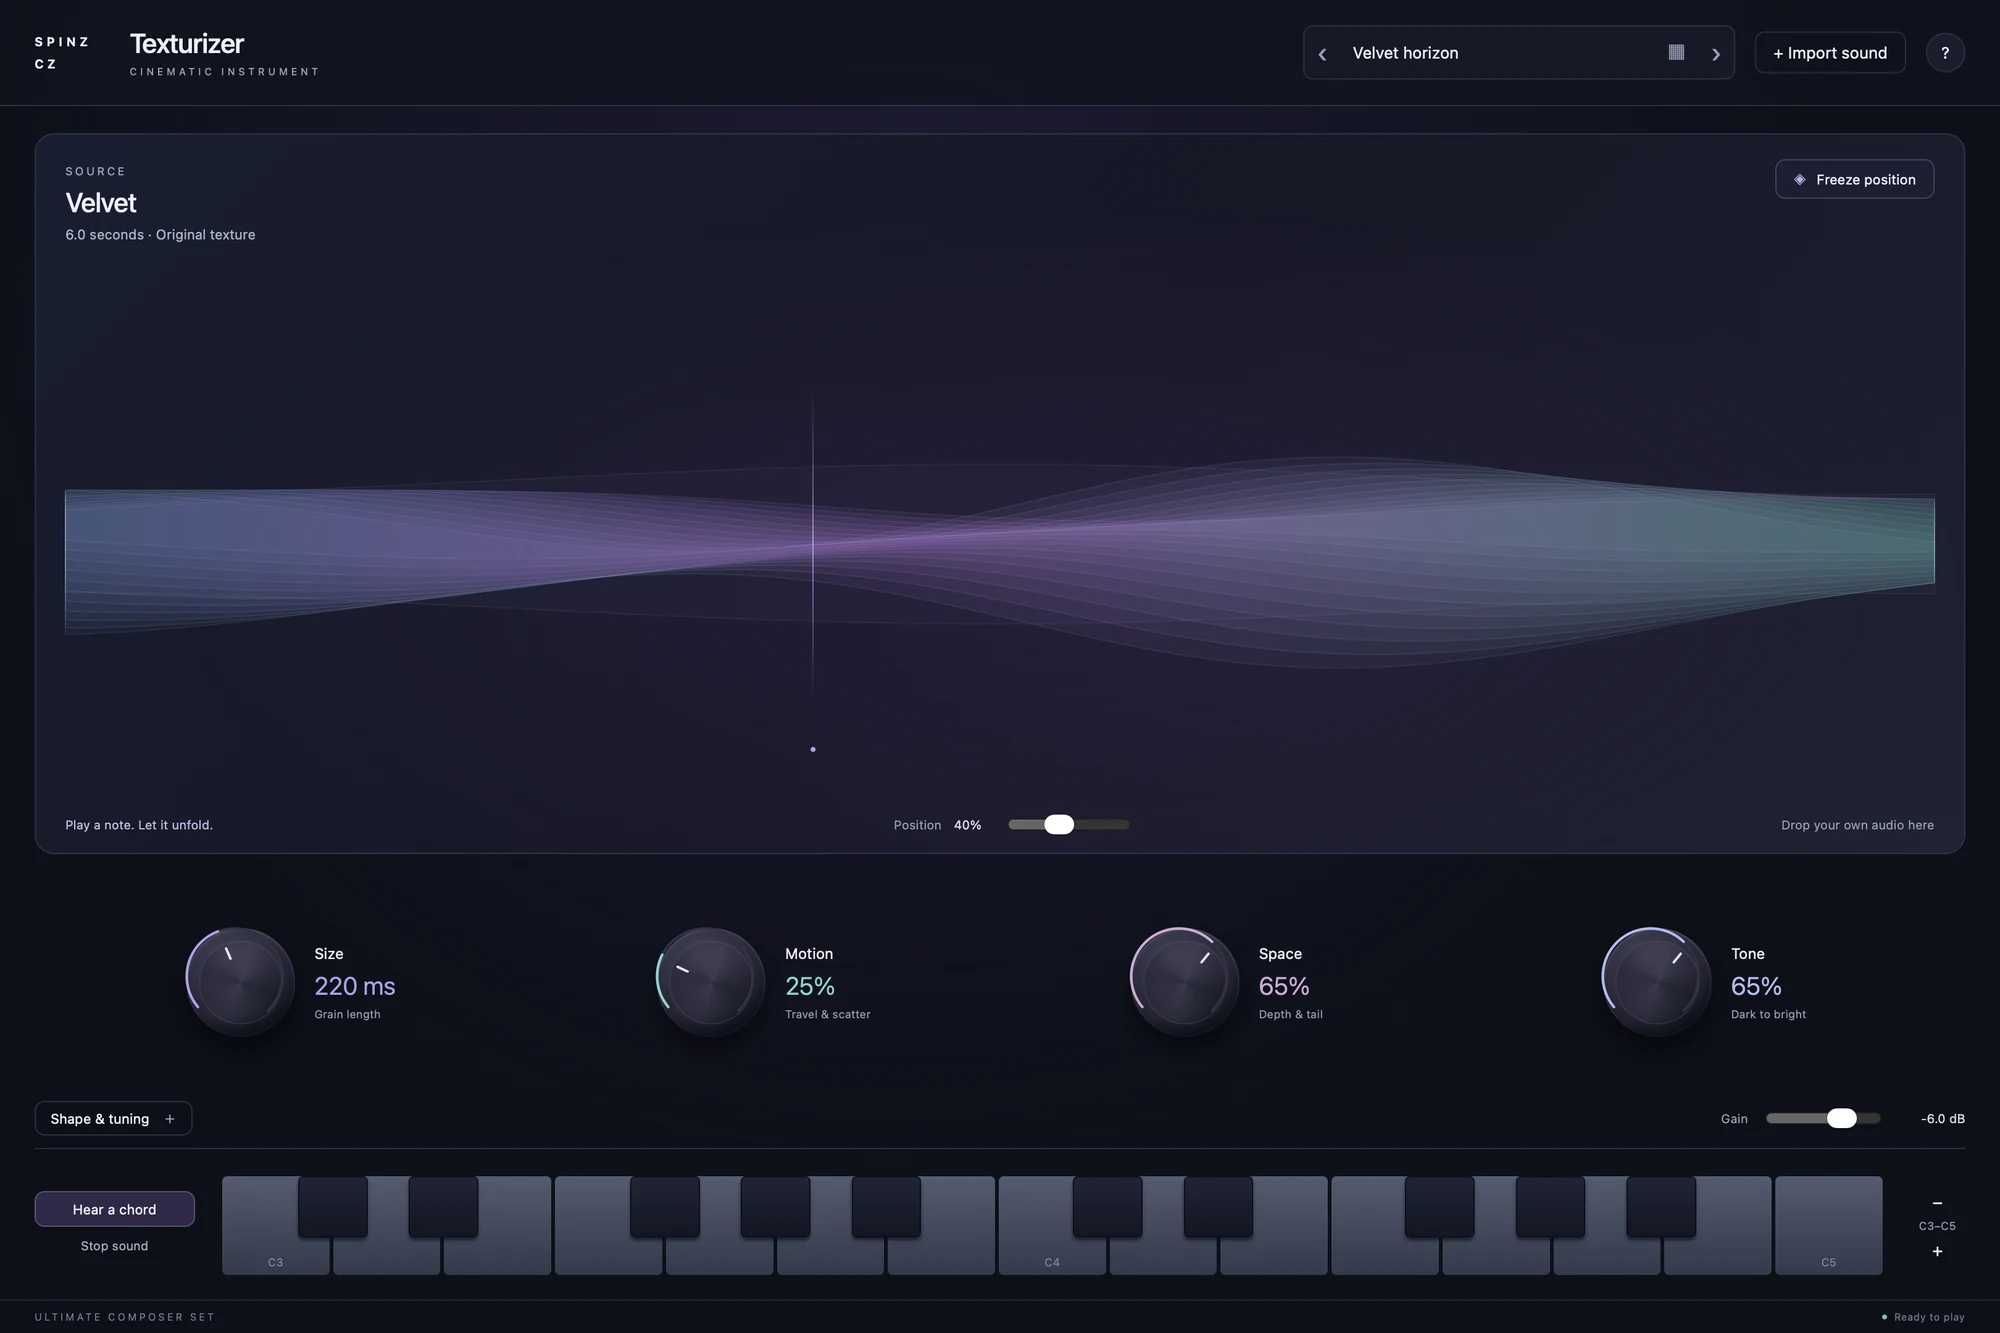Open help with question mark button

tap(1945, 53)
